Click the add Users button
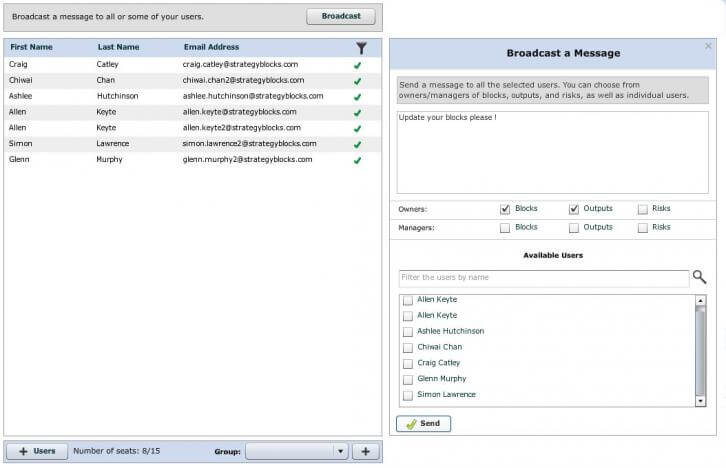Screen dimensions: 726x468 (37, 451)
